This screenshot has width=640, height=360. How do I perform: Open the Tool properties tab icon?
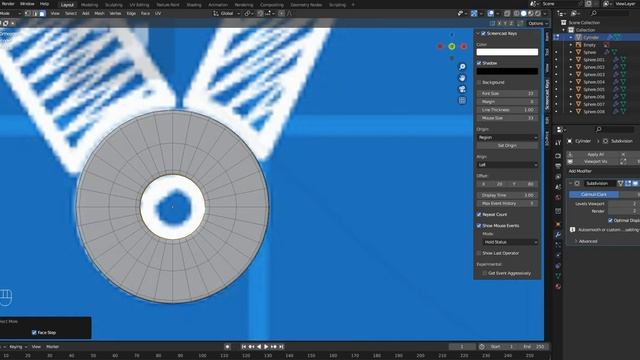[558, 143]
